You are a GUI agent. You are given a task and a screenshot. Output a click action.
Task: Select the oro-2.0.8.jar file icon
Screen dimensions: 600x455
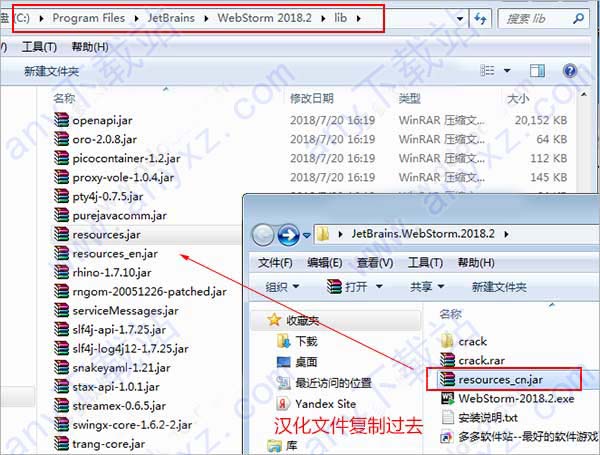pos(61,139)
